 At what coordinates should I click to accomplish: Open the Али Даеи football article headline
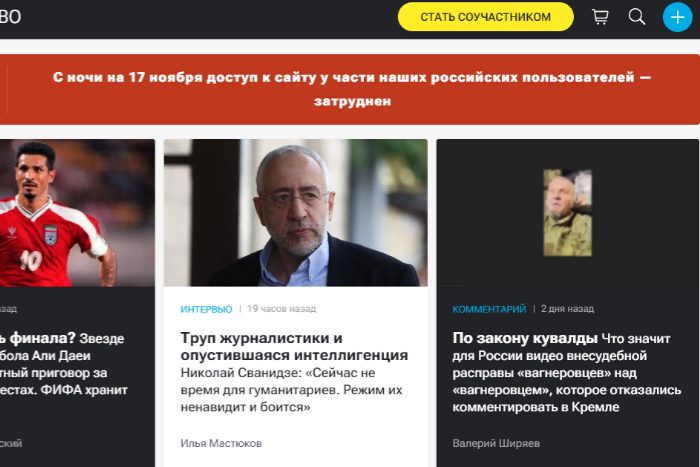(64, 364)
